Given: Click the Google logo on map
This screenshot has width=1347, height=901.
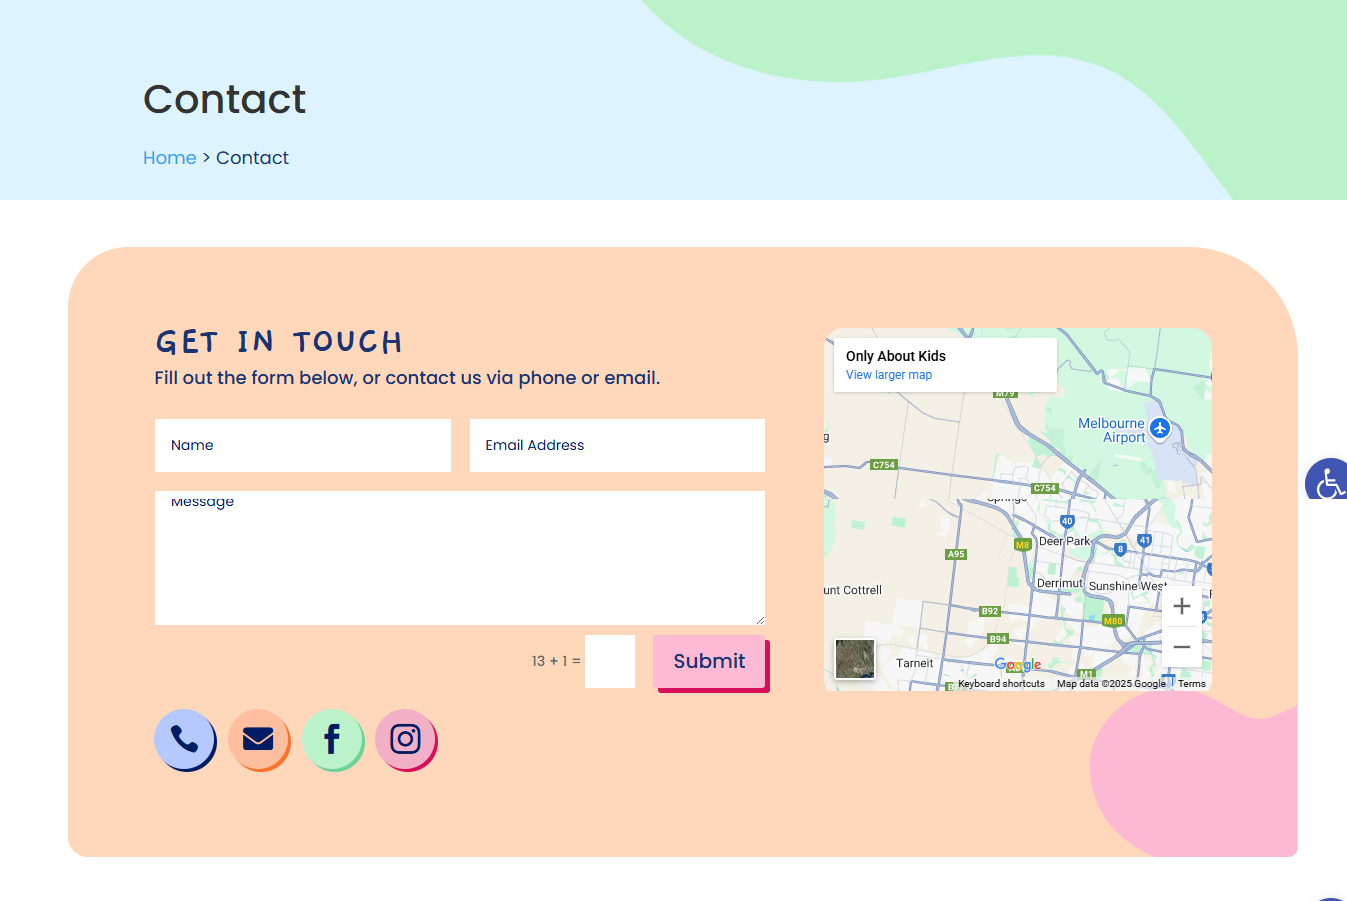Looking at the screenshot, I should (1018, 665).
